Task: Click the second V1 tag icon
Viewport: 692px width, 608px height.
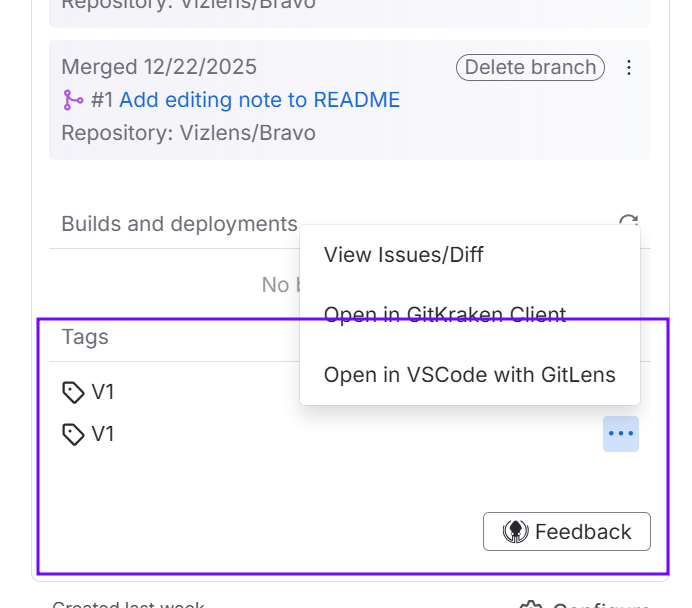Action: (73, 434)
